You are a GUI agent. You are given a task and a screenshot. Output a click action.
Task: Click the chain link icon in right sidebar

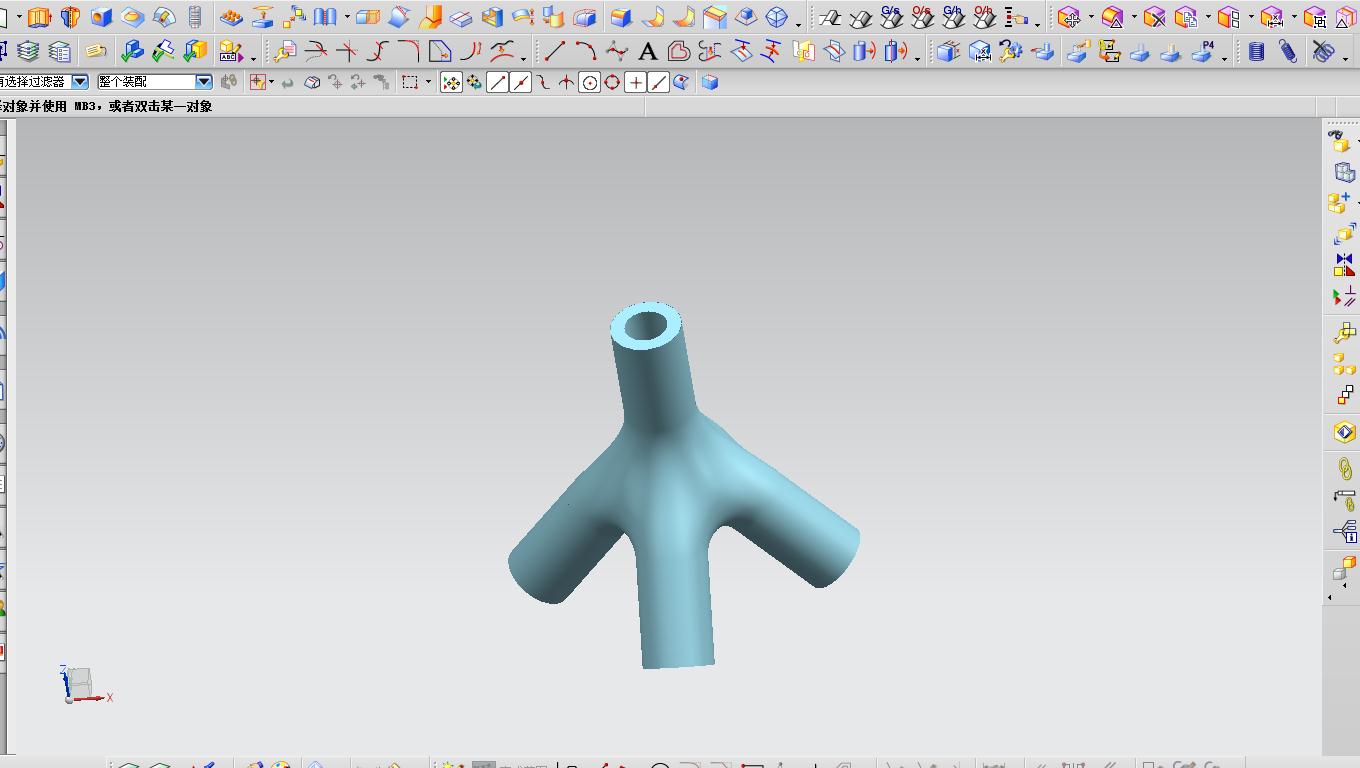(1344, 468)
